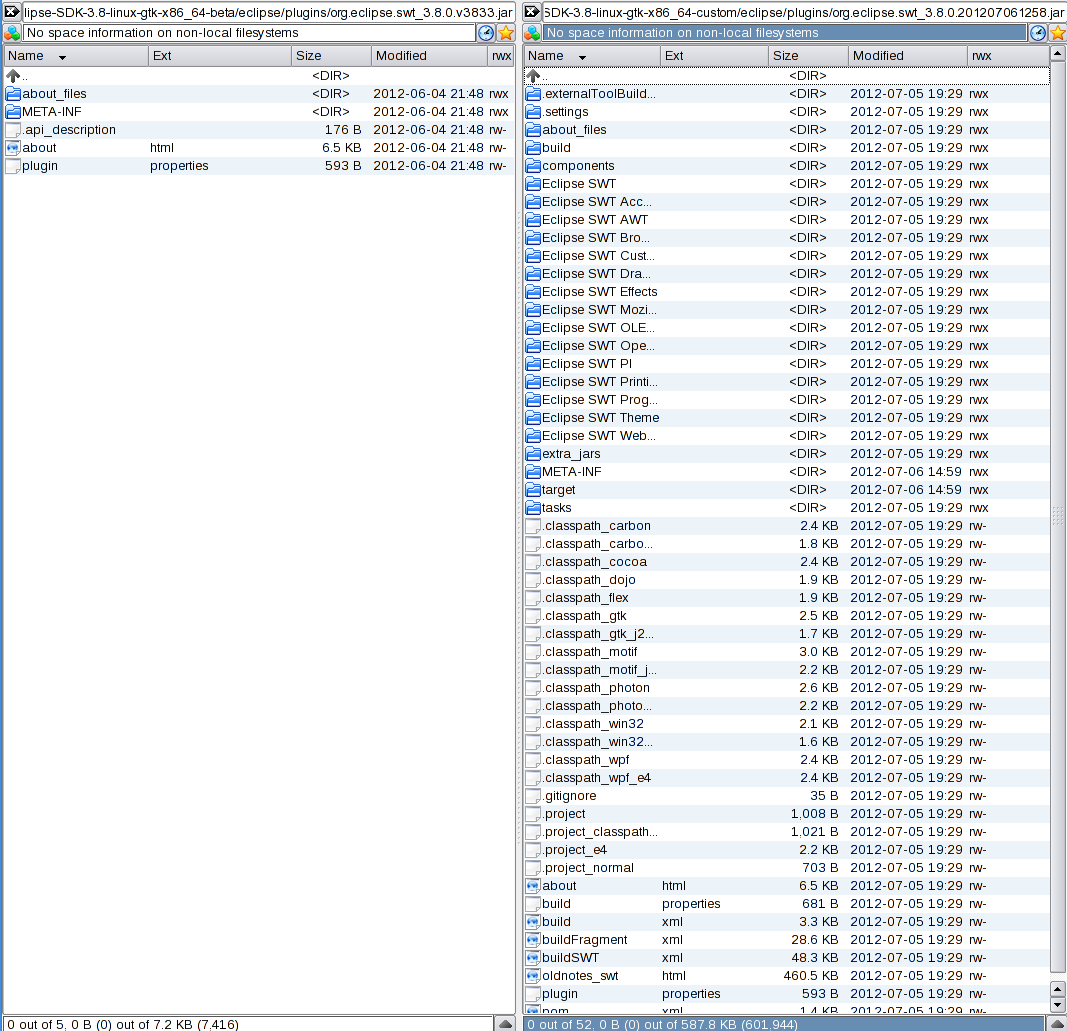Select Eclipse SWT Effects folder

(x=787, y=292)
